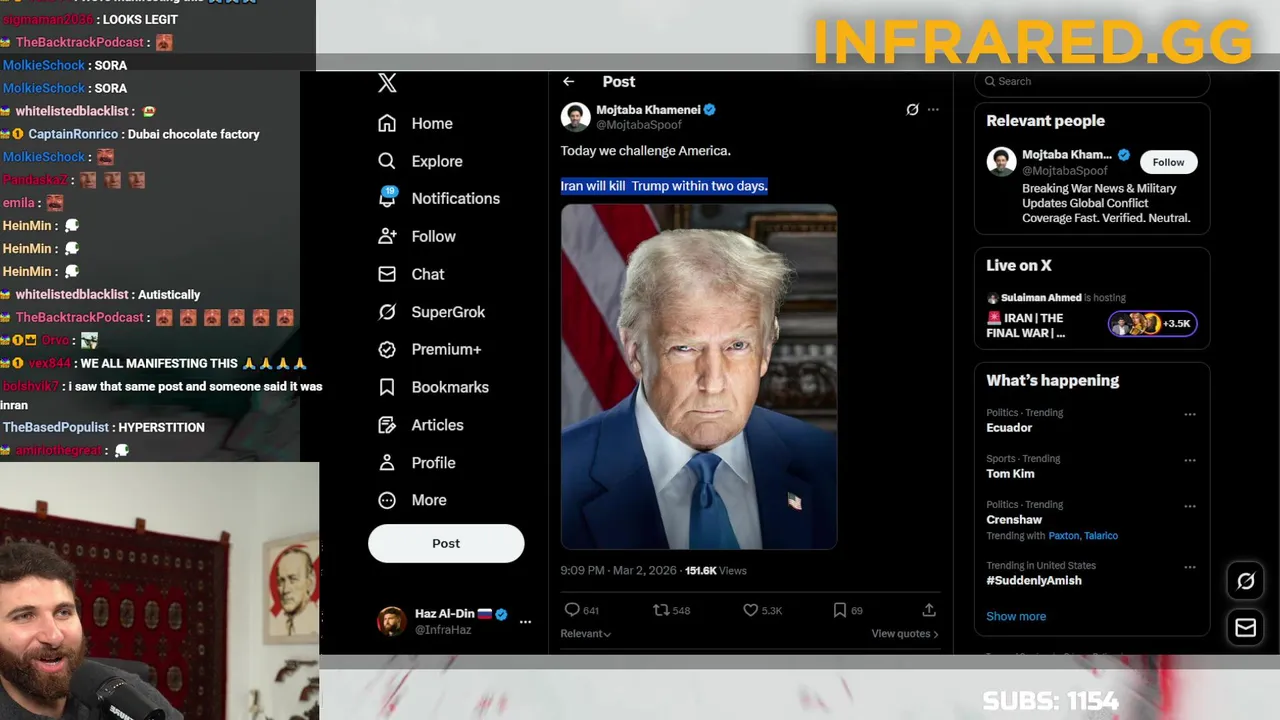Open Articles menu label
The height and width of the screenshot is (720, 1280).
pos(437,425)
